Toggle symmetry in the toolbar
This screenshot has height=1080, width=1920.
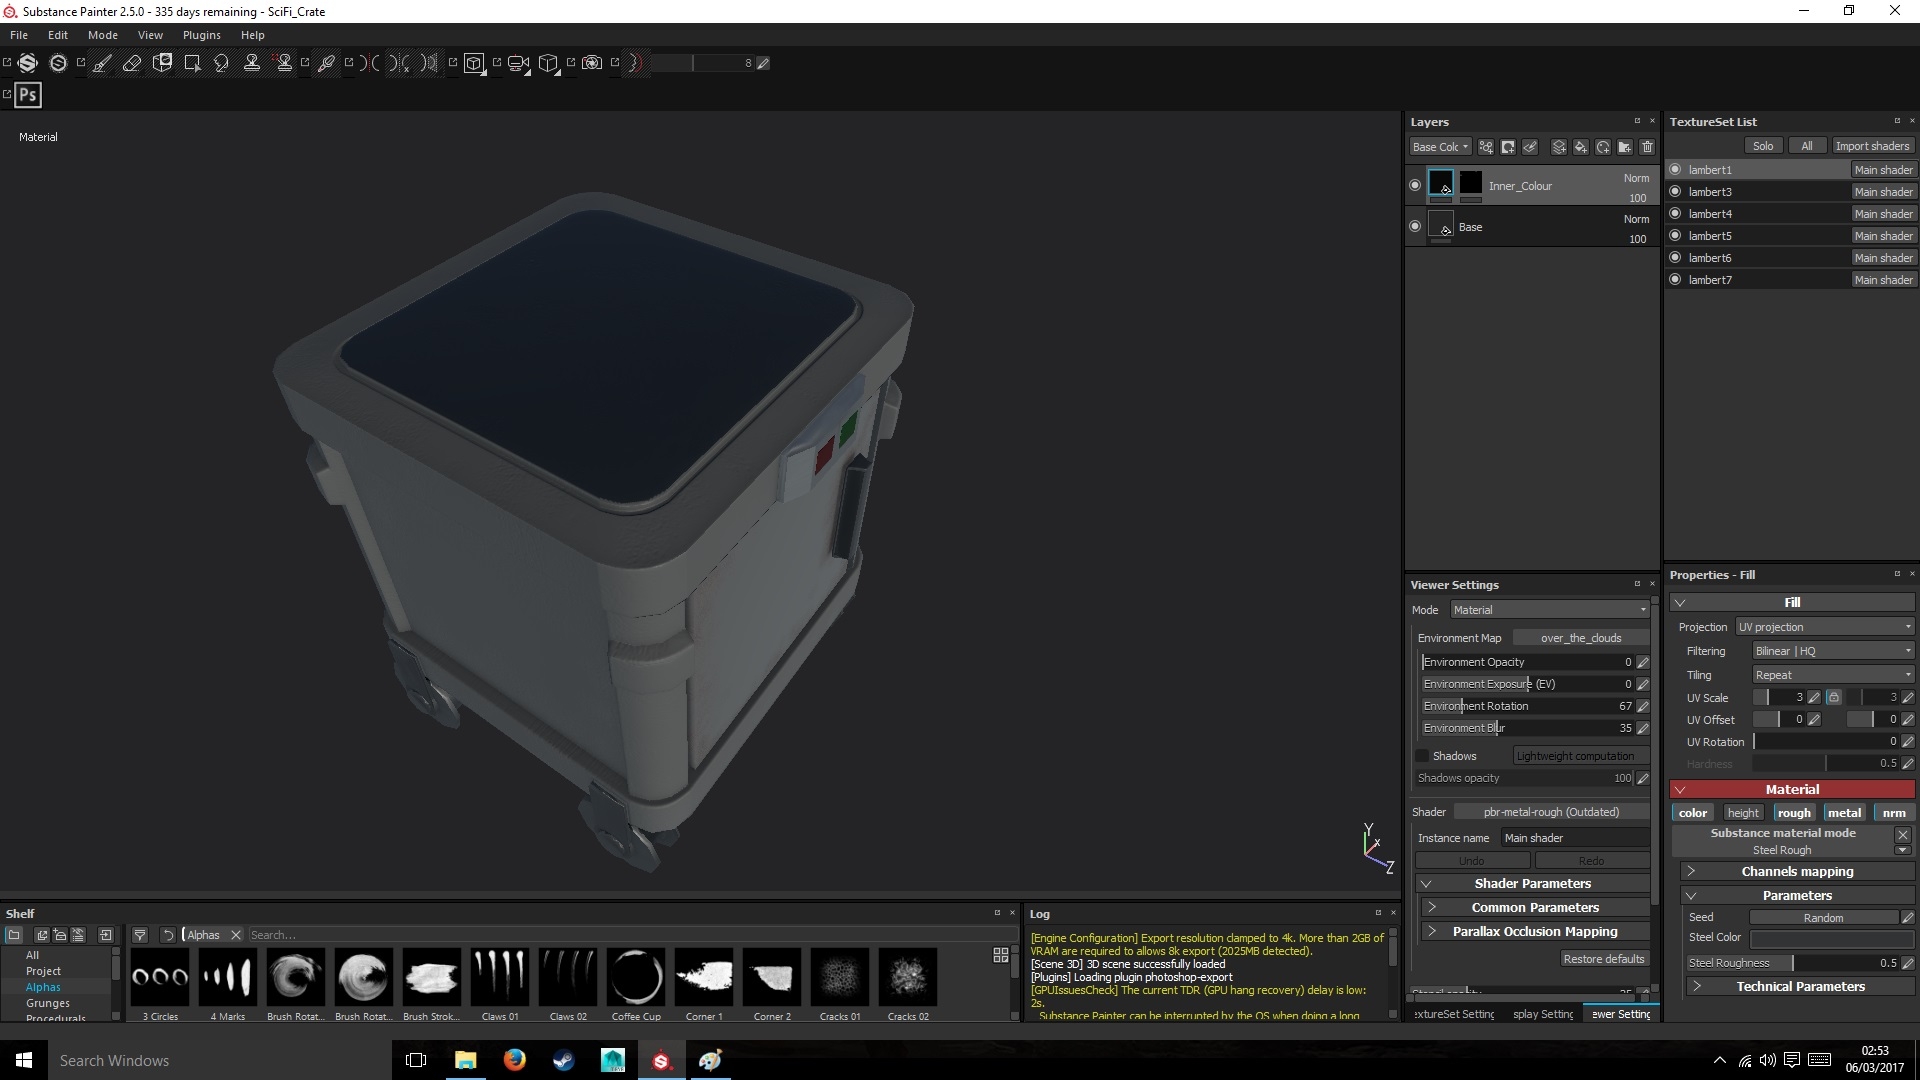click(370, 63)
